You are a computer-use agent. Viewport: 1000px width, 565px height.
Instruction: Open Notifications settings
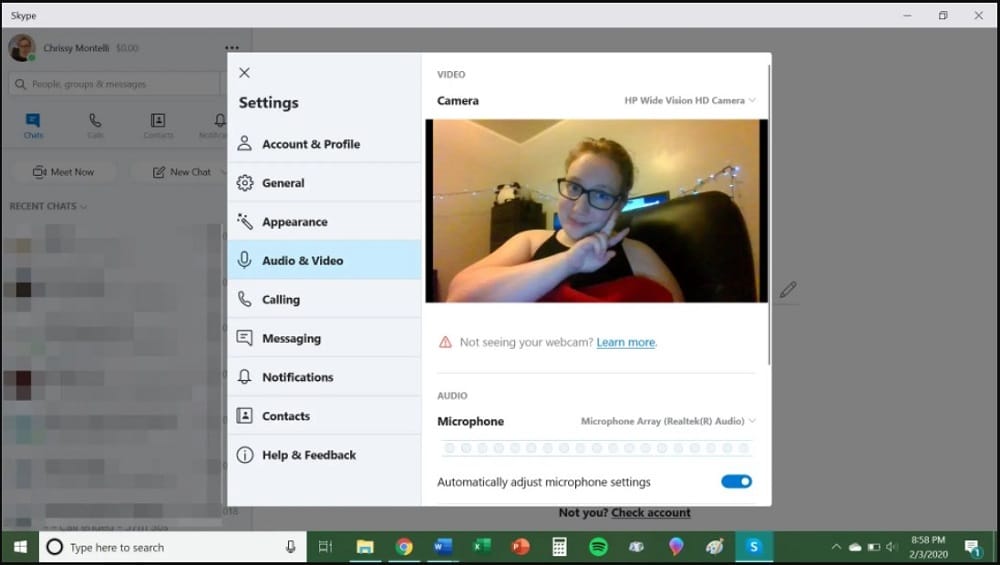324,377
